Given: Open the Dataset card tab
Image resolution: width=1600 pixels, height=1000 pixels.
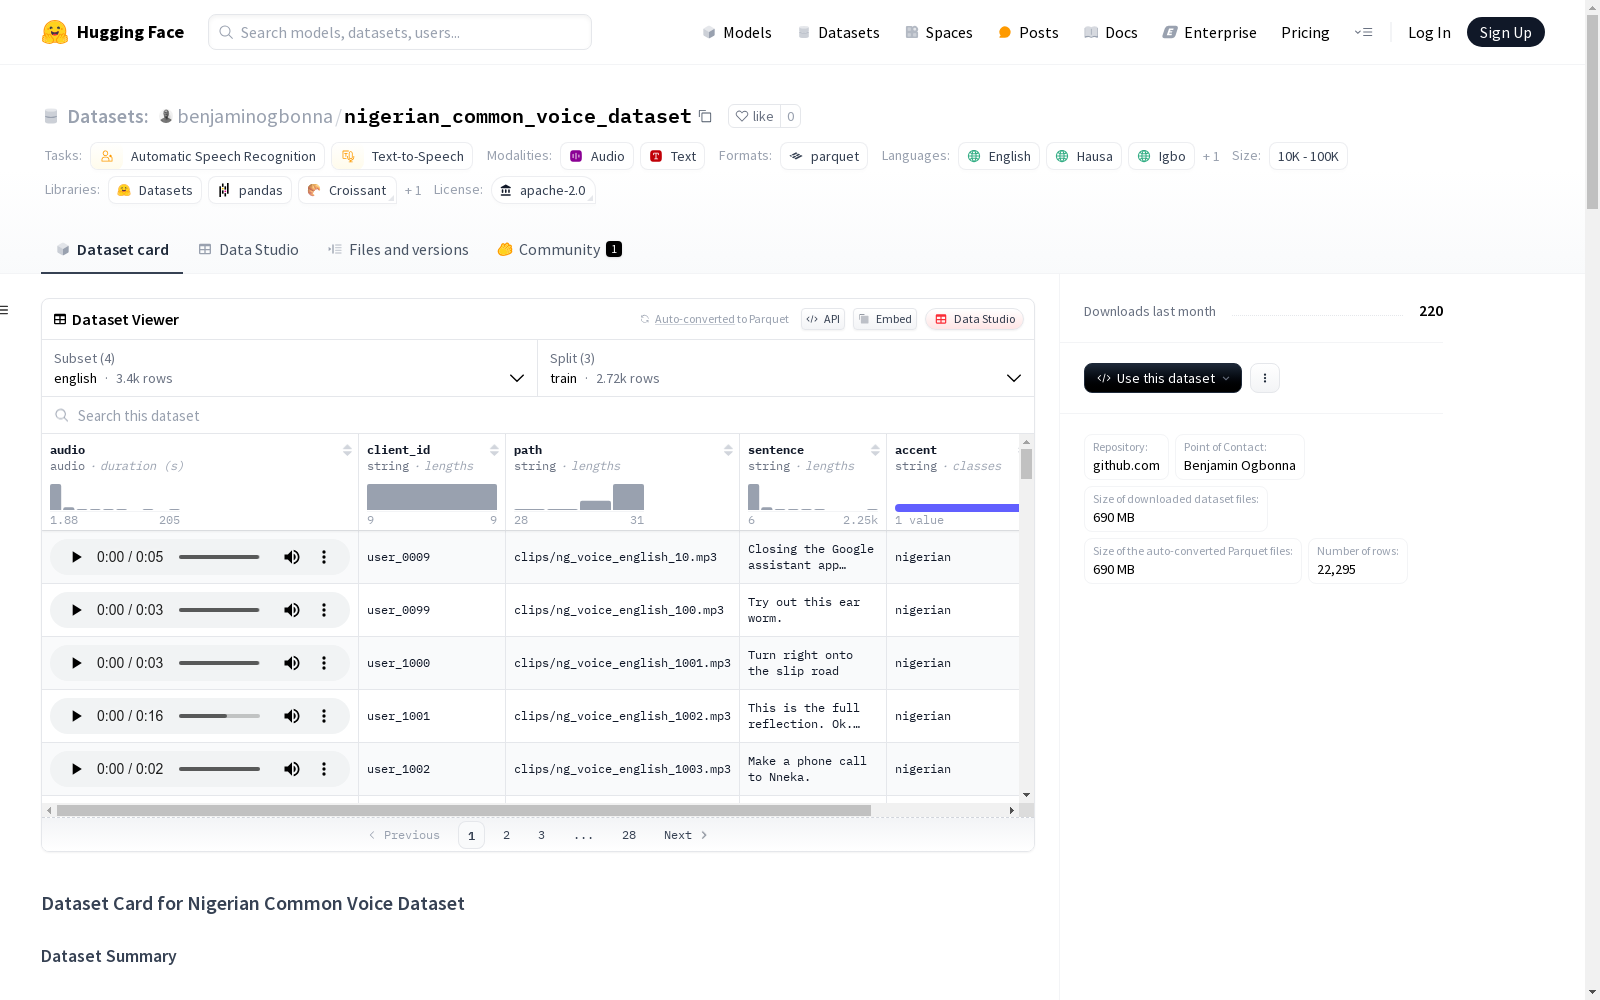Looking at the screenshot, I should [112, 250].
